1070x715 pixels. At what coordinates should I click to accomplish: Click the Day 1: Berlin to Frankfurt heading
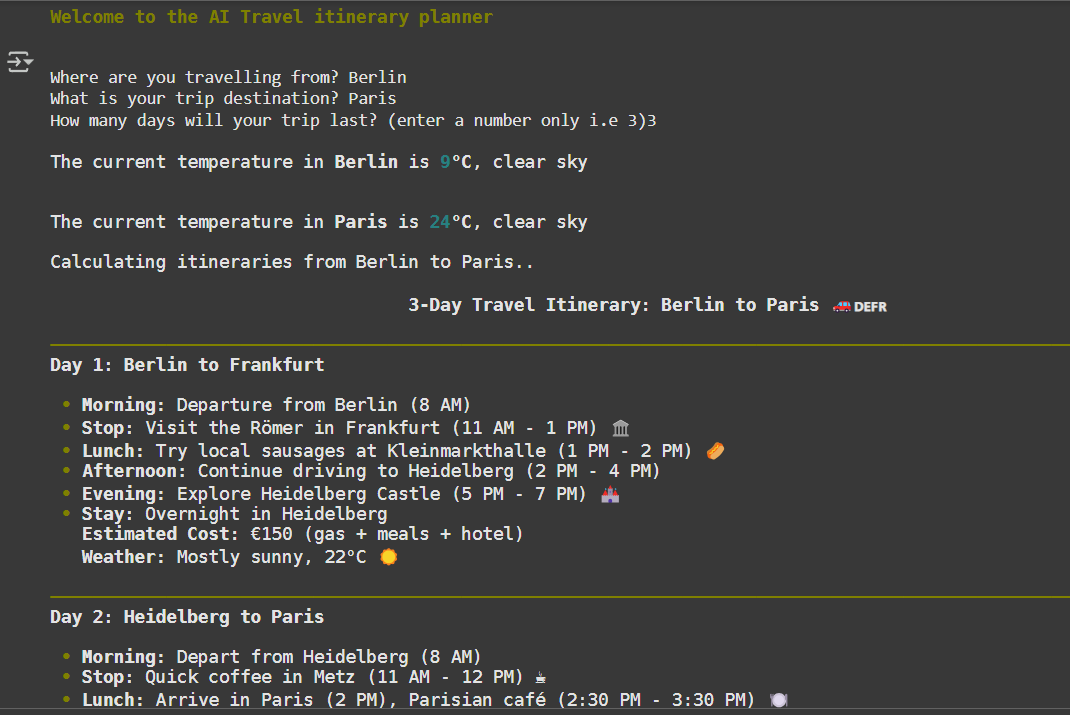[187, 365]
